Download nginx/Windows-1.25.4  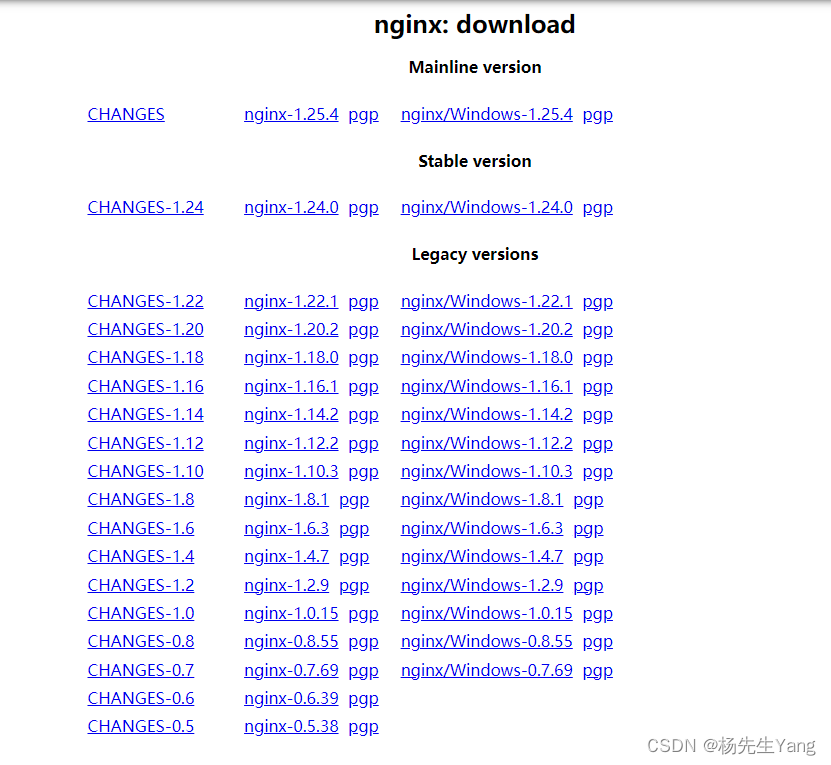tap(487, 115)
